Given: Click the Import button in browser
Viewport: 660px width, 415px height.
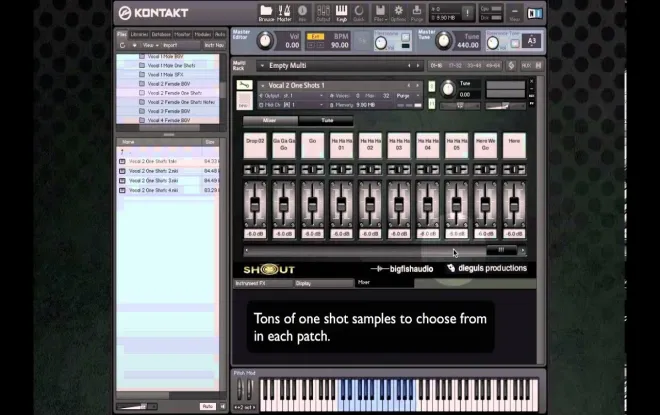Looking at the screenshot, I should click(x=170, y=45).
